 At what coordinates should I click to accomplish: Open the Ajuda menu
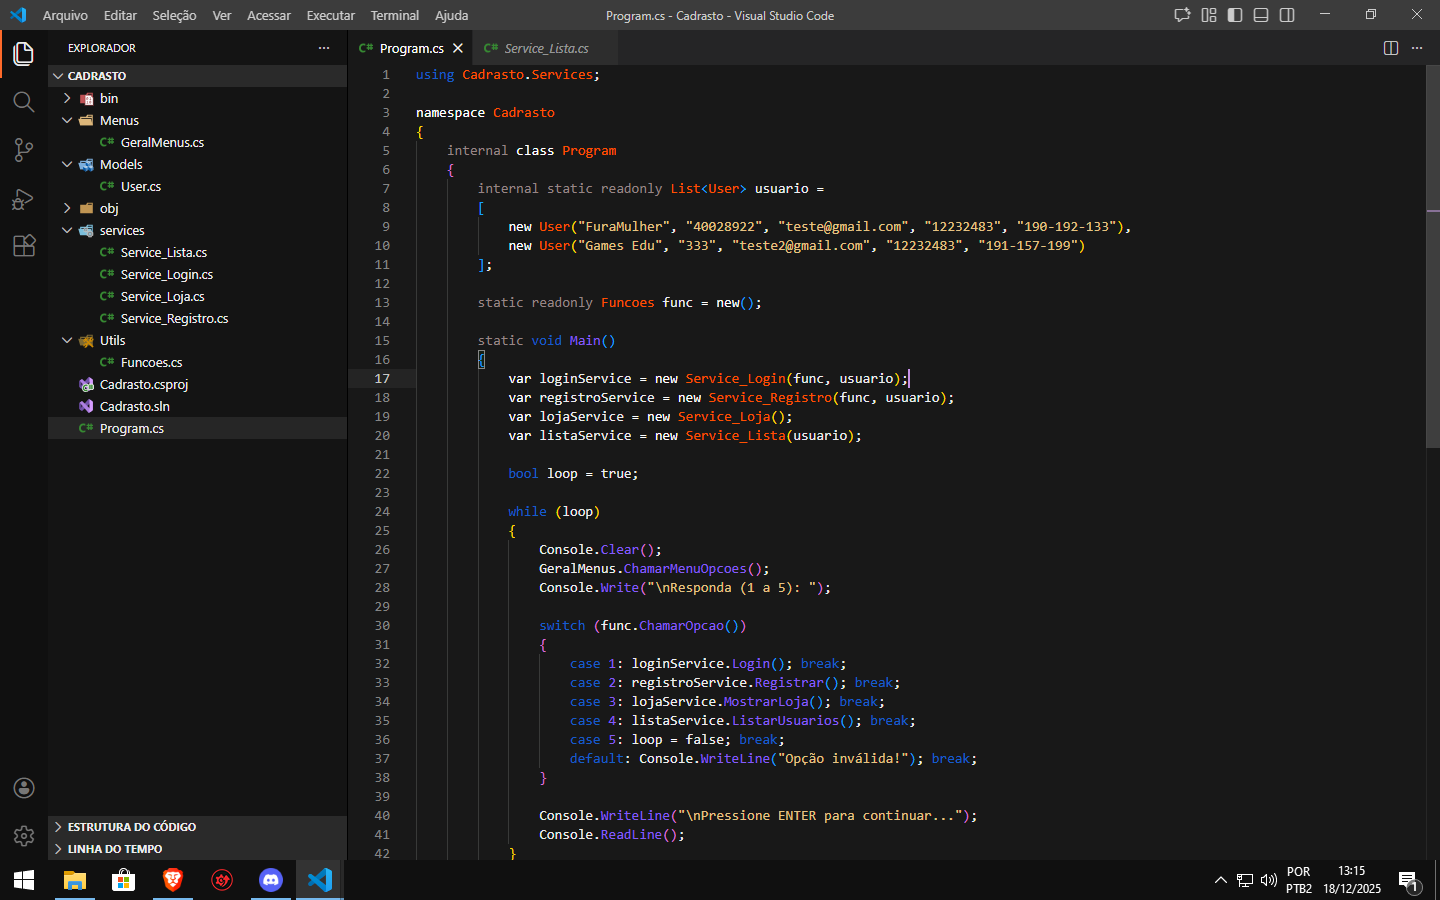click(452, 15)
